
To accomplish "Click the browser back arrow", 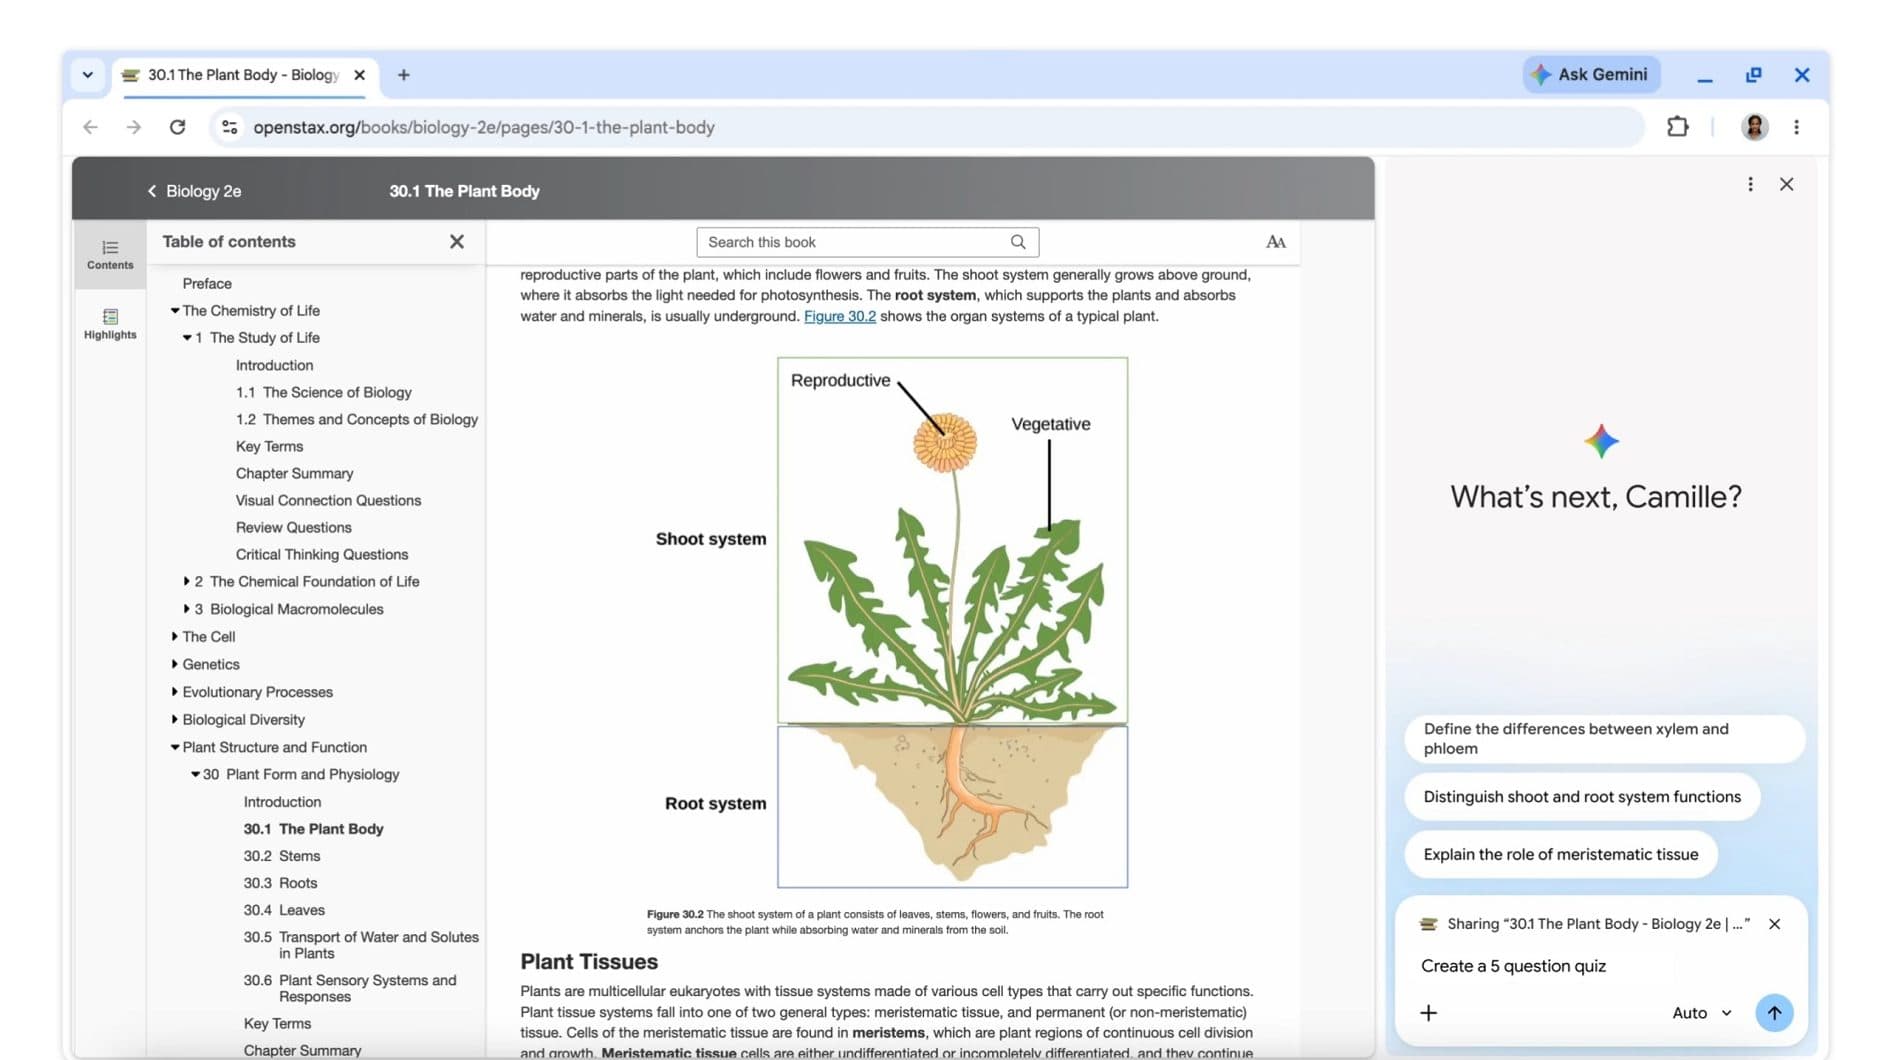I will 91,127.
